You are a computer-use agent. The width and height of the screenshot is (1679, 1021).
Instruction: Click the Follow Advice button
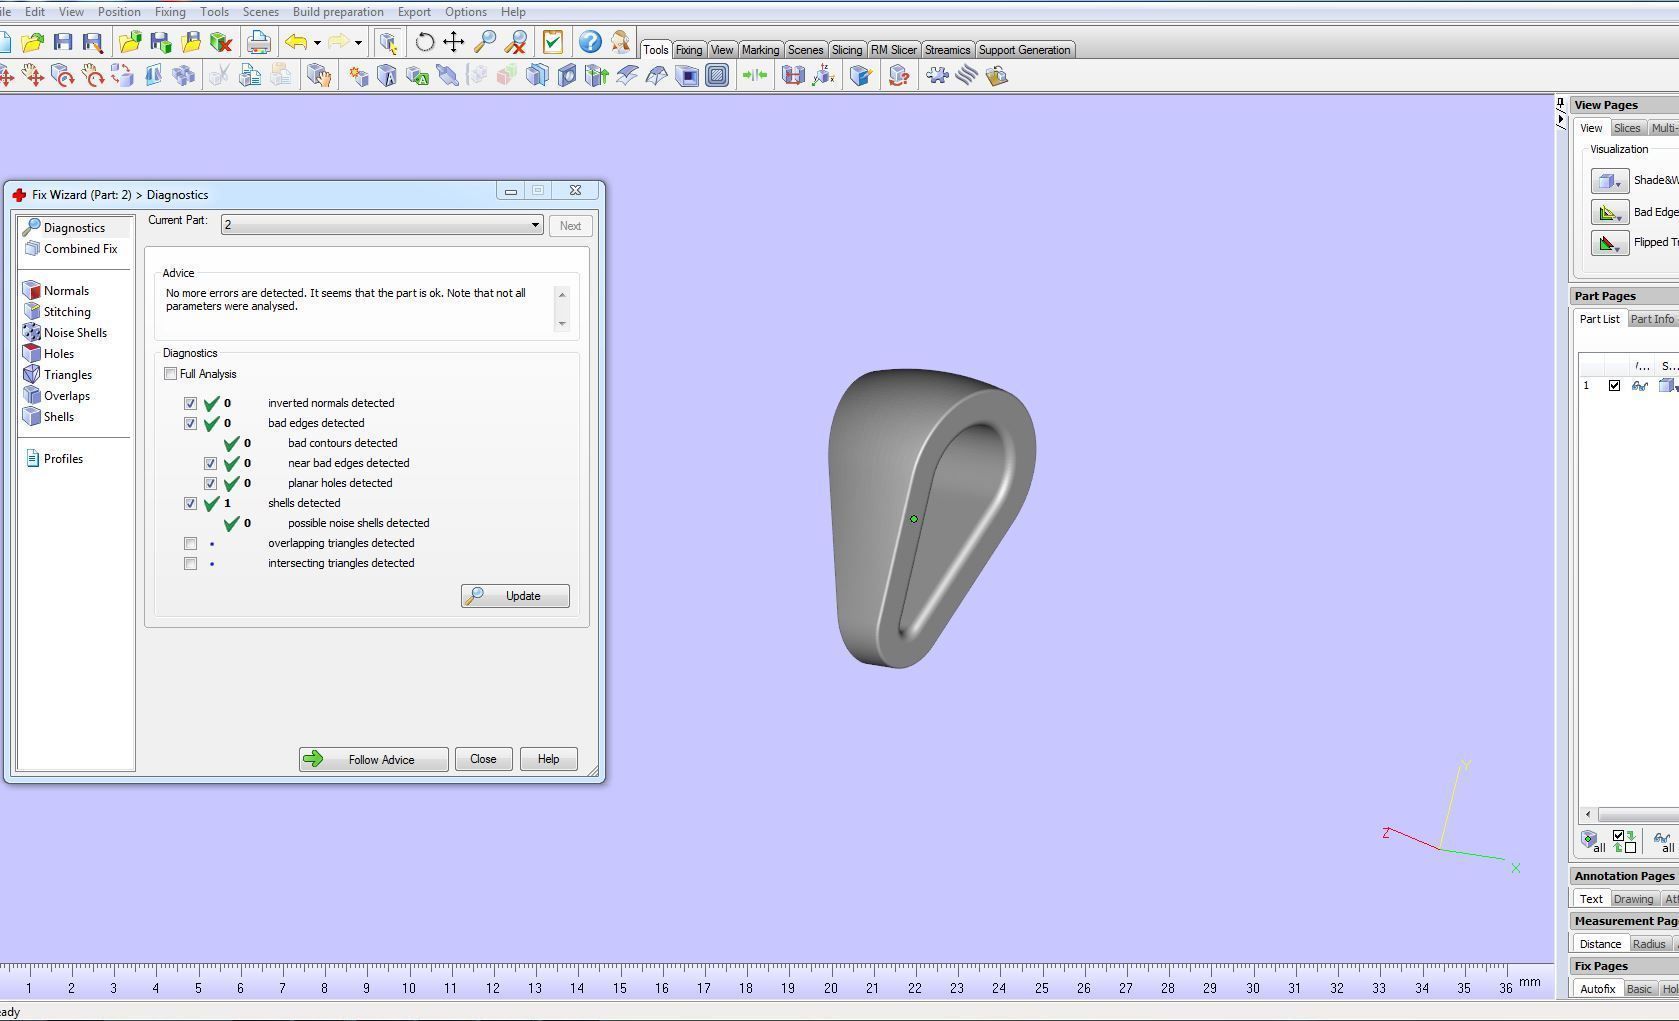point(373,760)
